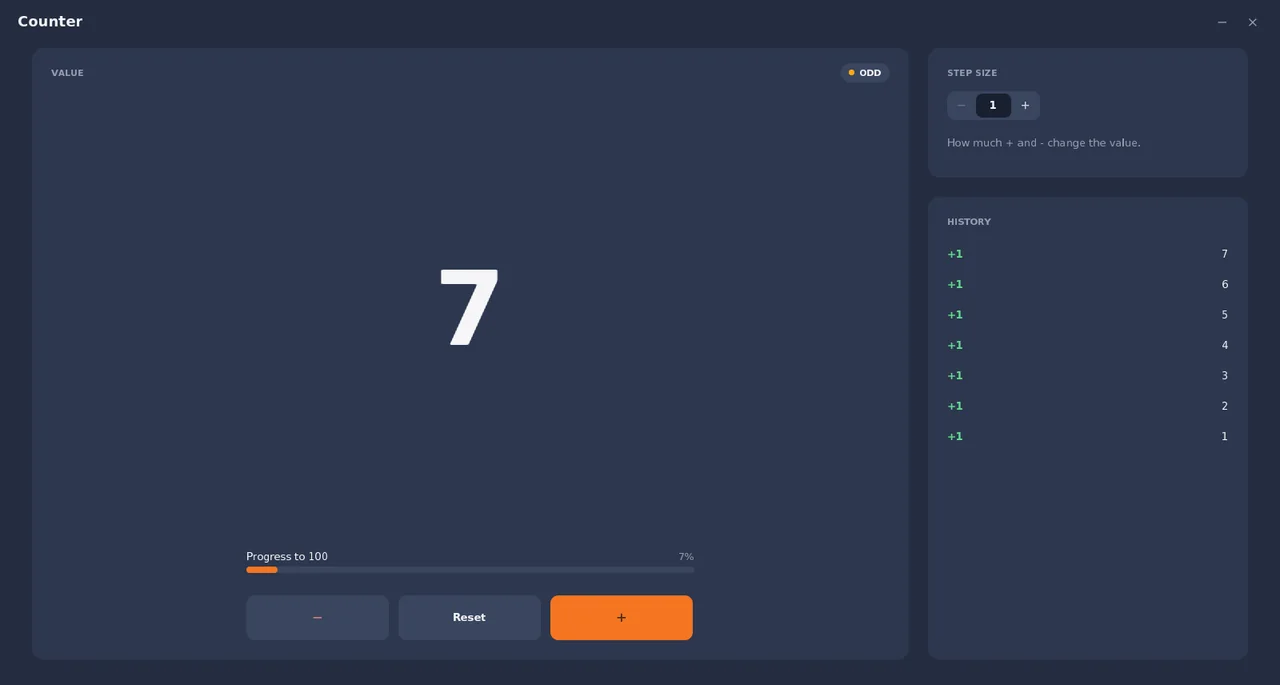Click the 7% progress label
1280x685 pixels.
[686, 557]
